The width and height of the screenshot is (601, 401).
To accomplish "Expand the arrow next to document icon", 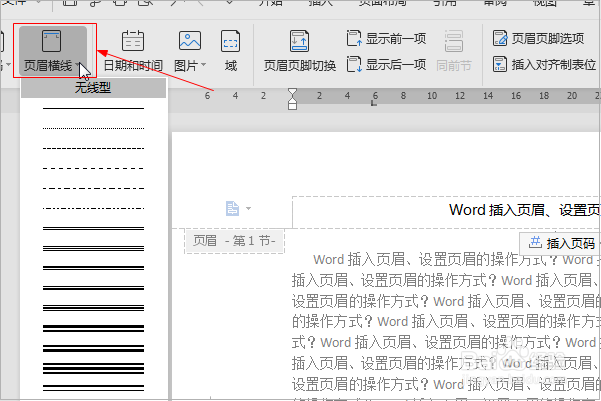I will pyautogui.click(x=248, y=209).
